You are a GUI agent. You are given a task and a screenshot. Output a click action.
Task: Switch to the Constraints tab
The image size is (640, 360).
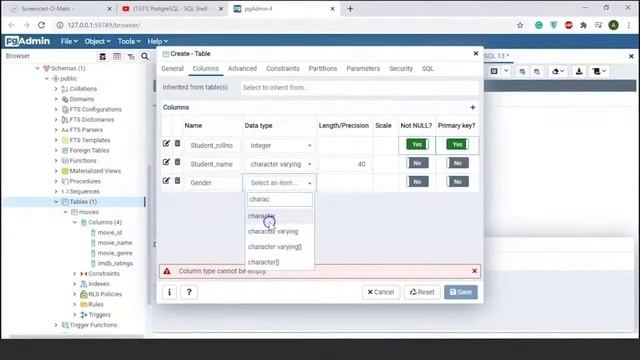click(x=282, y=69)
